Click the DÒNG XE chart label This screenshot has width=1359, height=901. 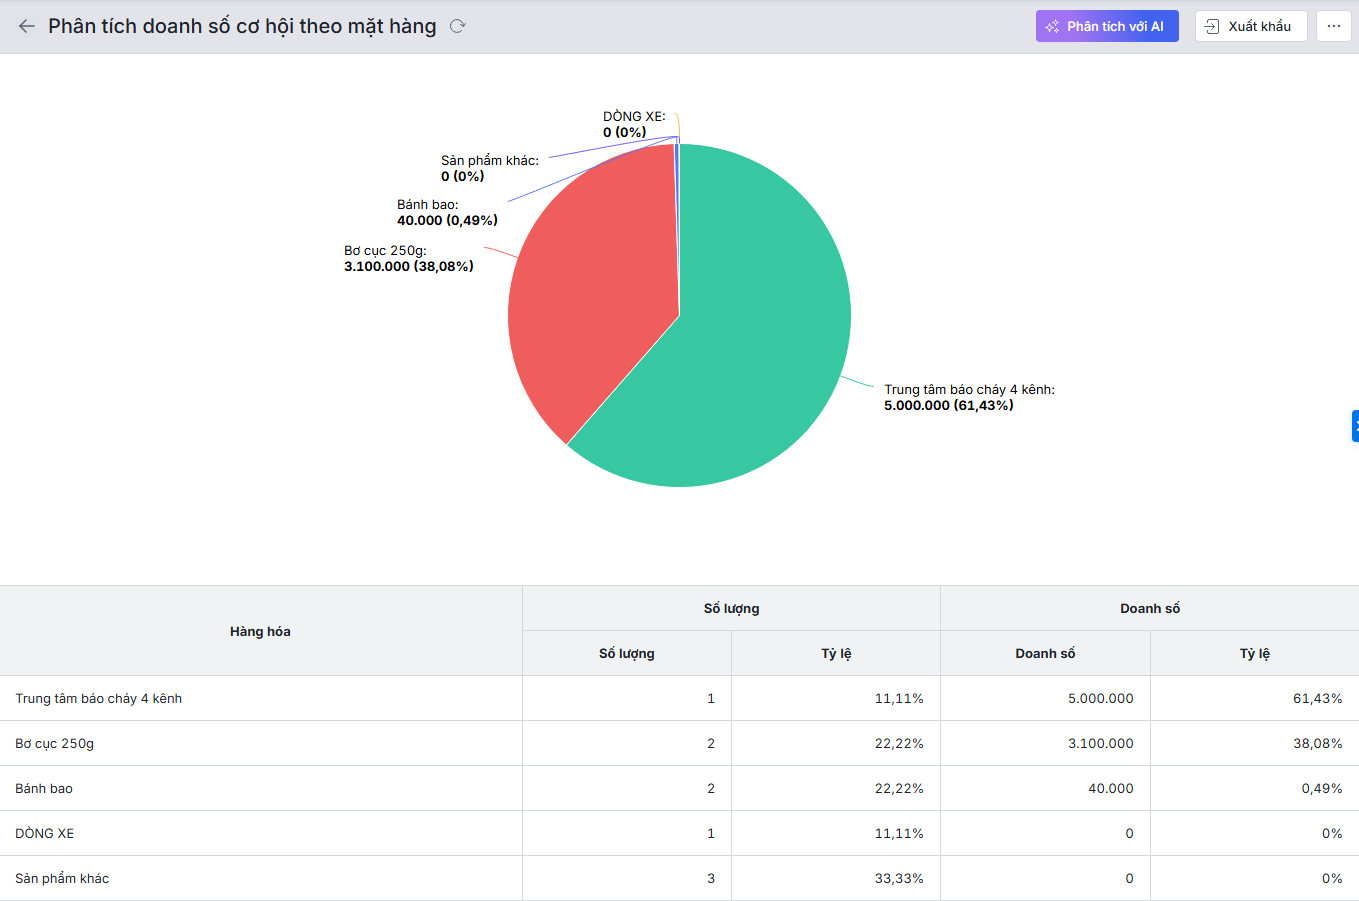pos(633,124)
